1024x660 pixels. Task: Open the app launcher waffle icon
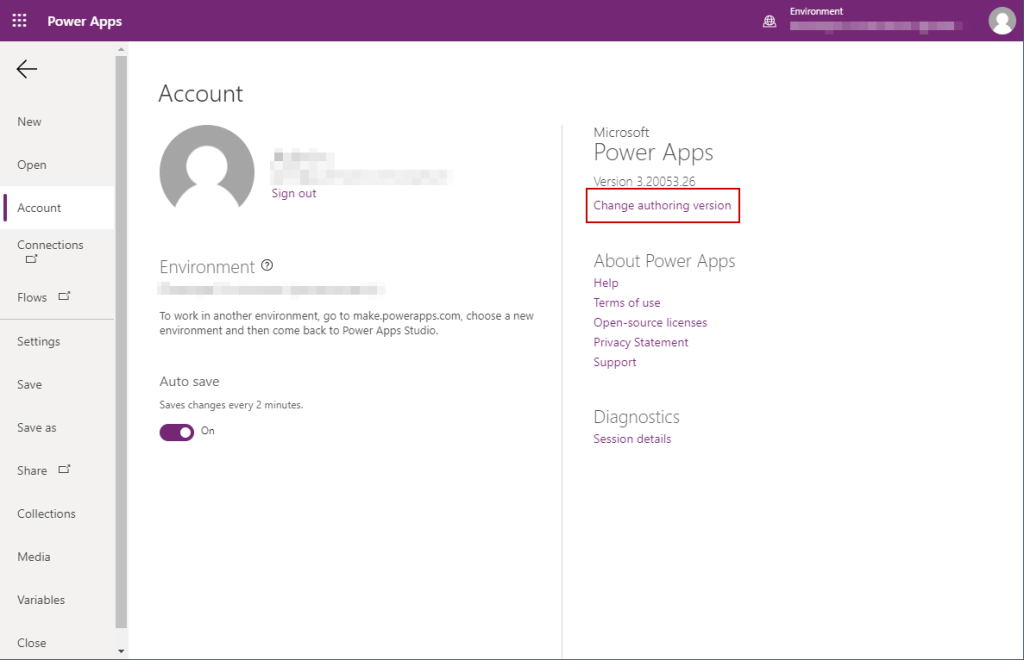[19, 21]
